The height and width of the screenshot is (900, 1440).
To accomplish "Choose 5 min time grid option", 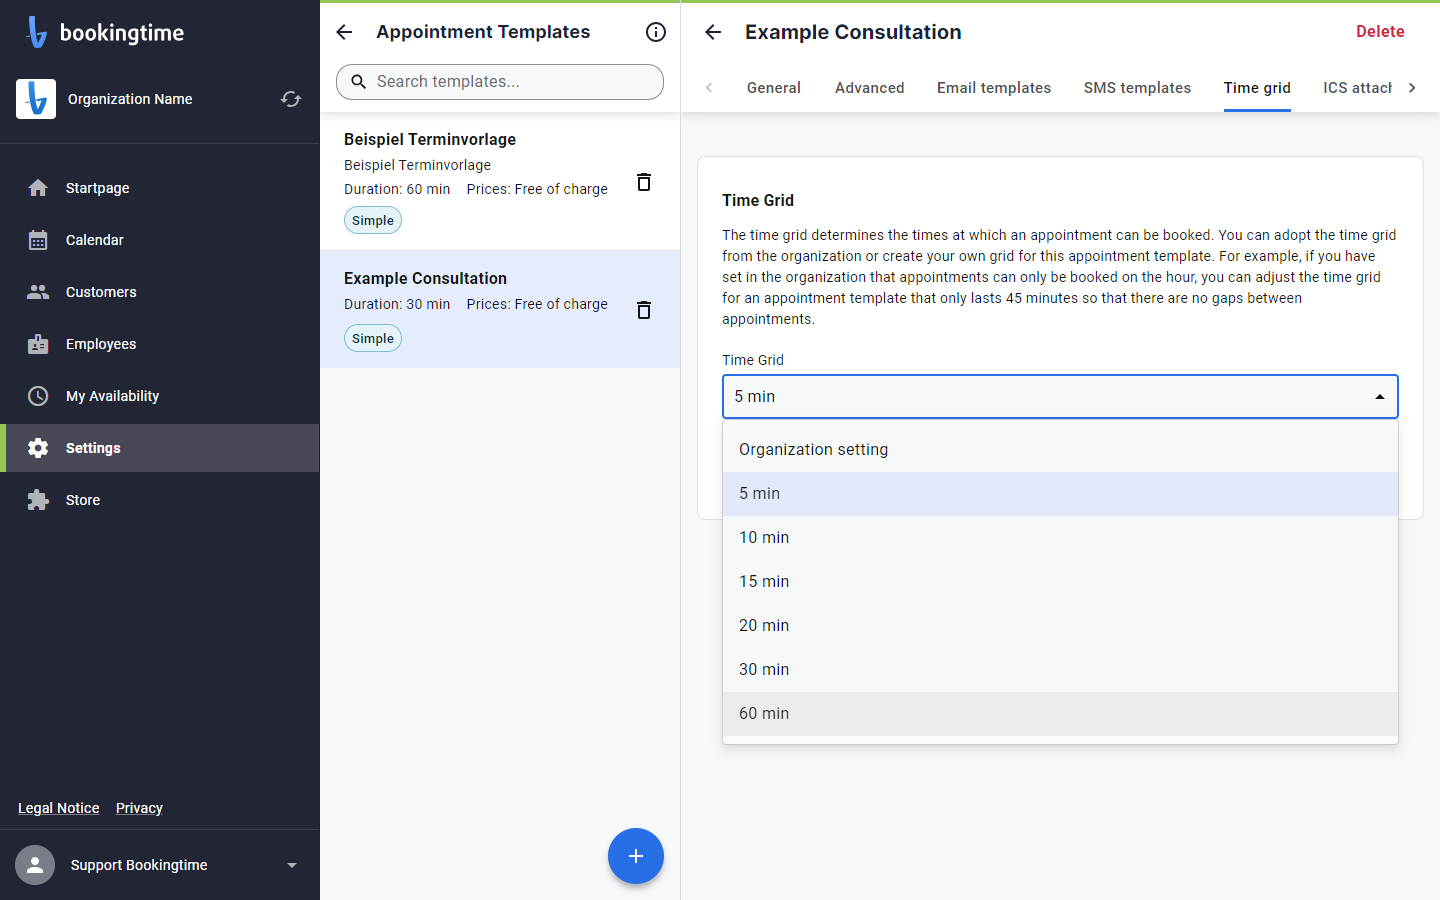I will pos(1060,494).
